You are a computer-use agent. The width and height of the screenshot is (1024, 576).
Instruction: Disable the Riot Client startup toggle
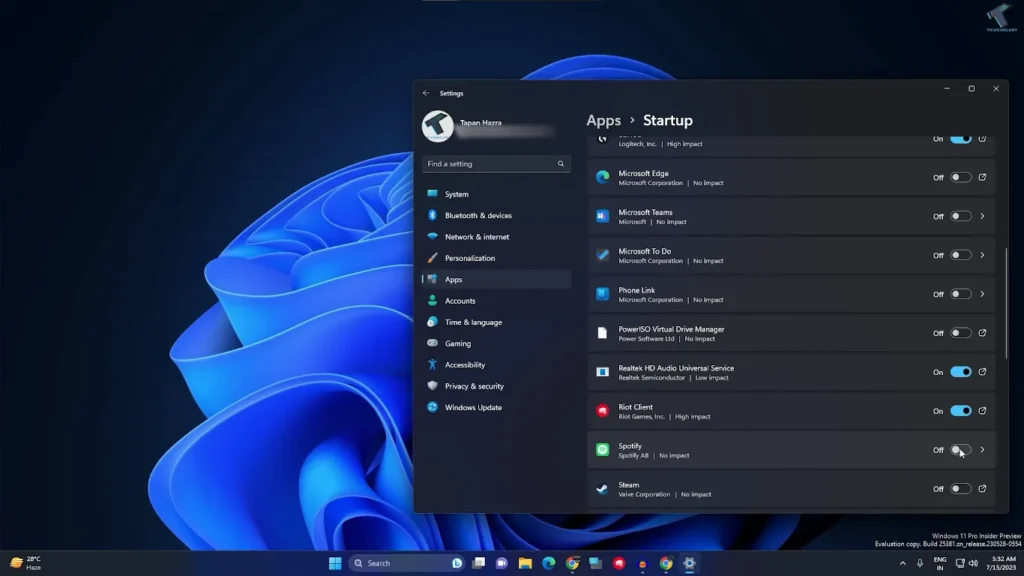[961, 411]
